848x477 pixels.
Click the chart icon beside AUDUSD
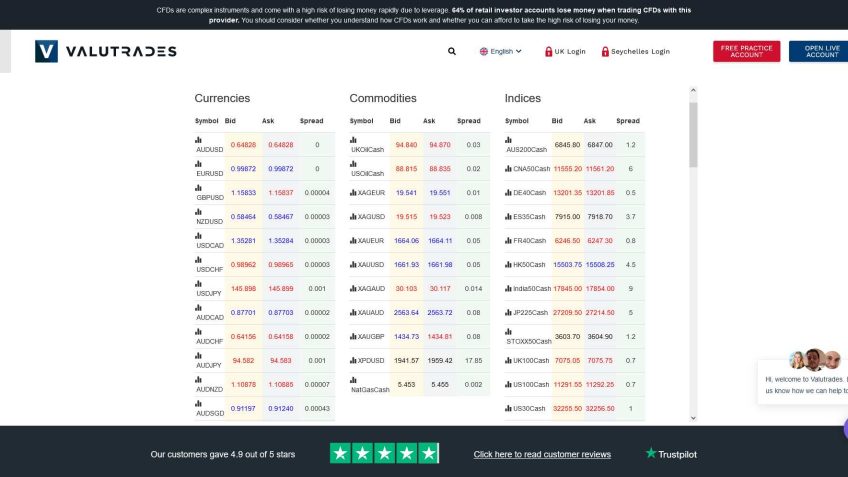click(x=198, y=140)
